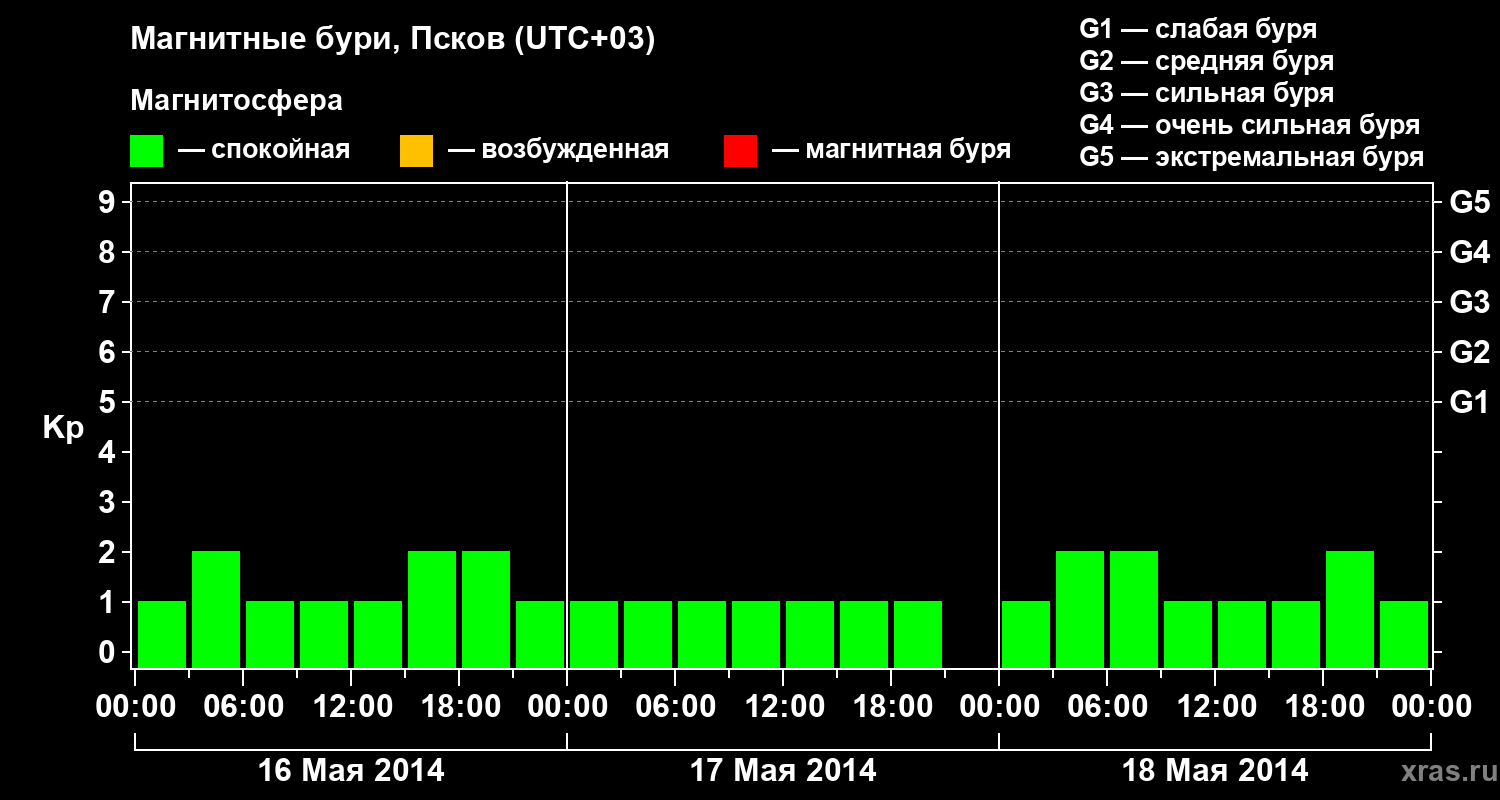Click the 17 Мая 18:00–21:00 bar

click(918, 634)
